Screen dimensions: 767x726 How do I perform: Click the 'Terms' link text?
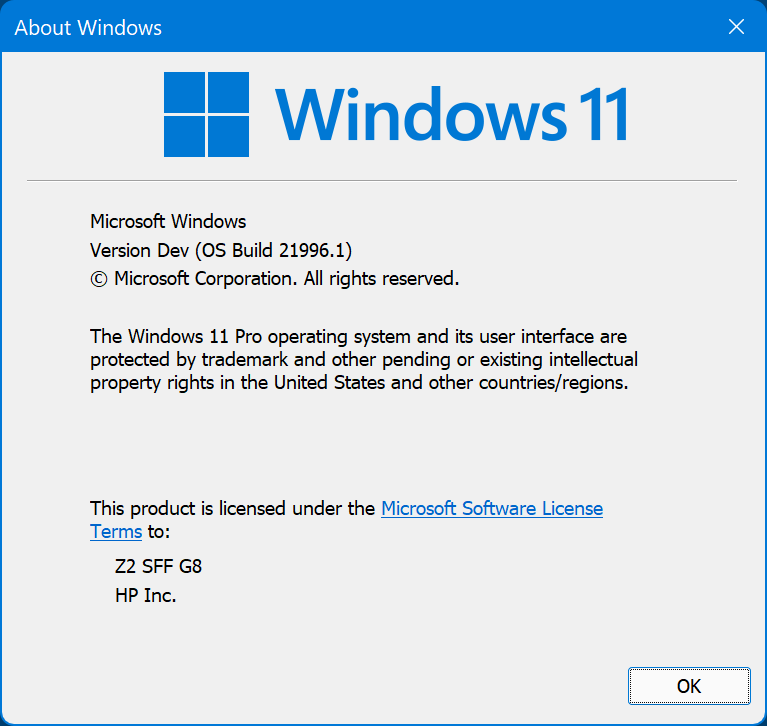116,532
